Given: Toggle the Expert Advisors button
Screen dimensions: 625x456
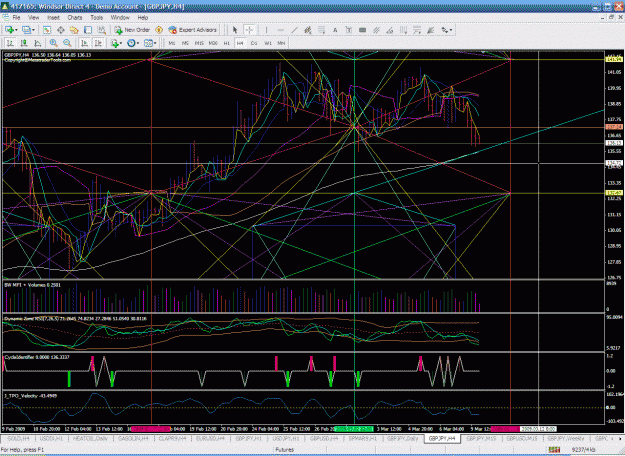Looking at the screenshot, I should click(x=193, y=30).
